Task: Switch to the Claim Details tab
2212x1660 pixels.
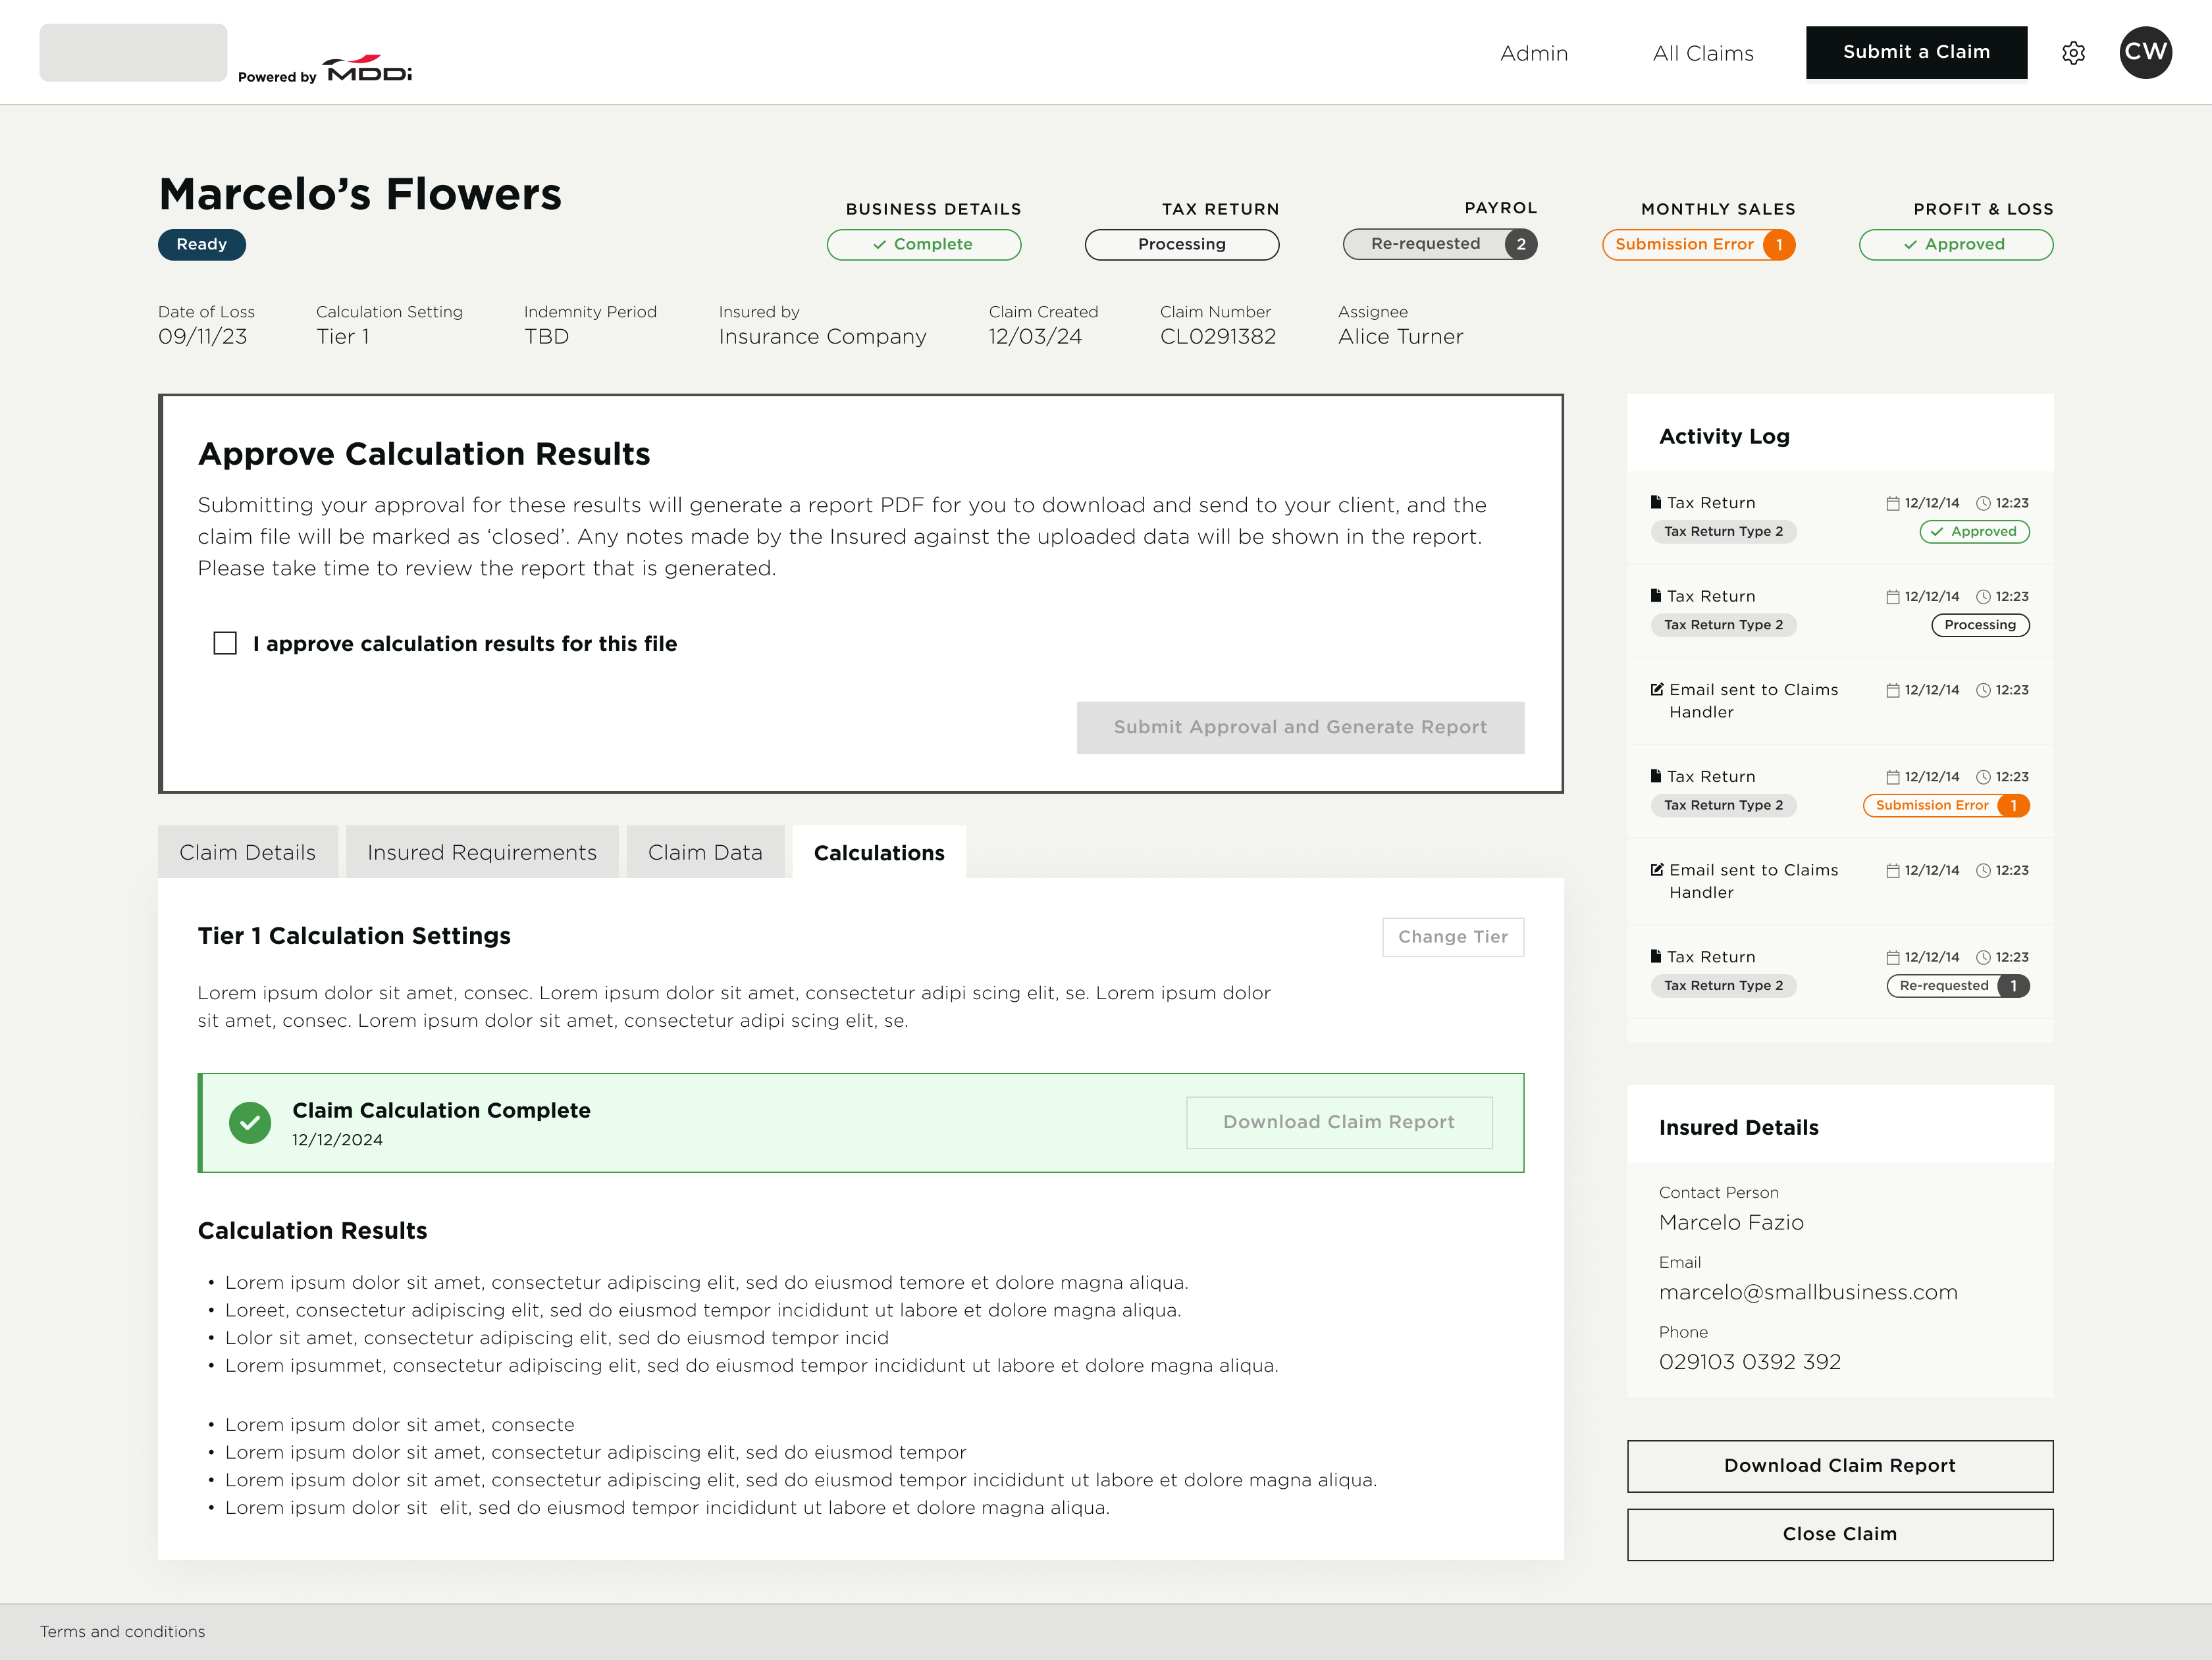Action: [x=247, y=853]
